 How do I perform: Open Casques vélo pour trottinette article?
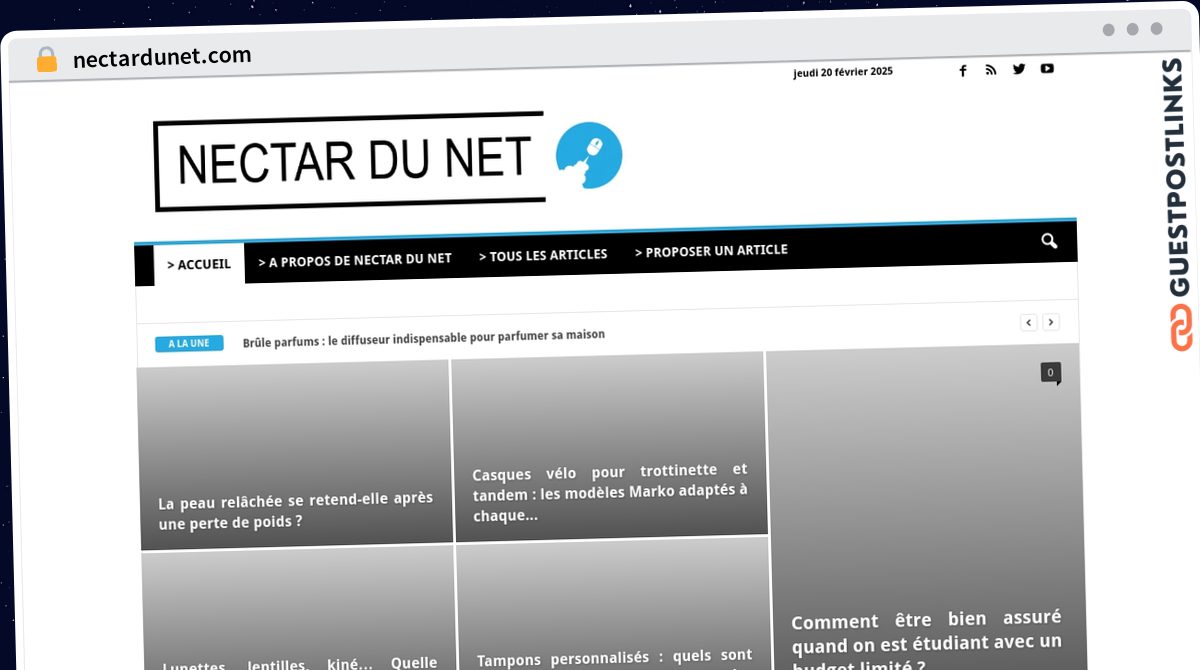click(x=610, y=492)
